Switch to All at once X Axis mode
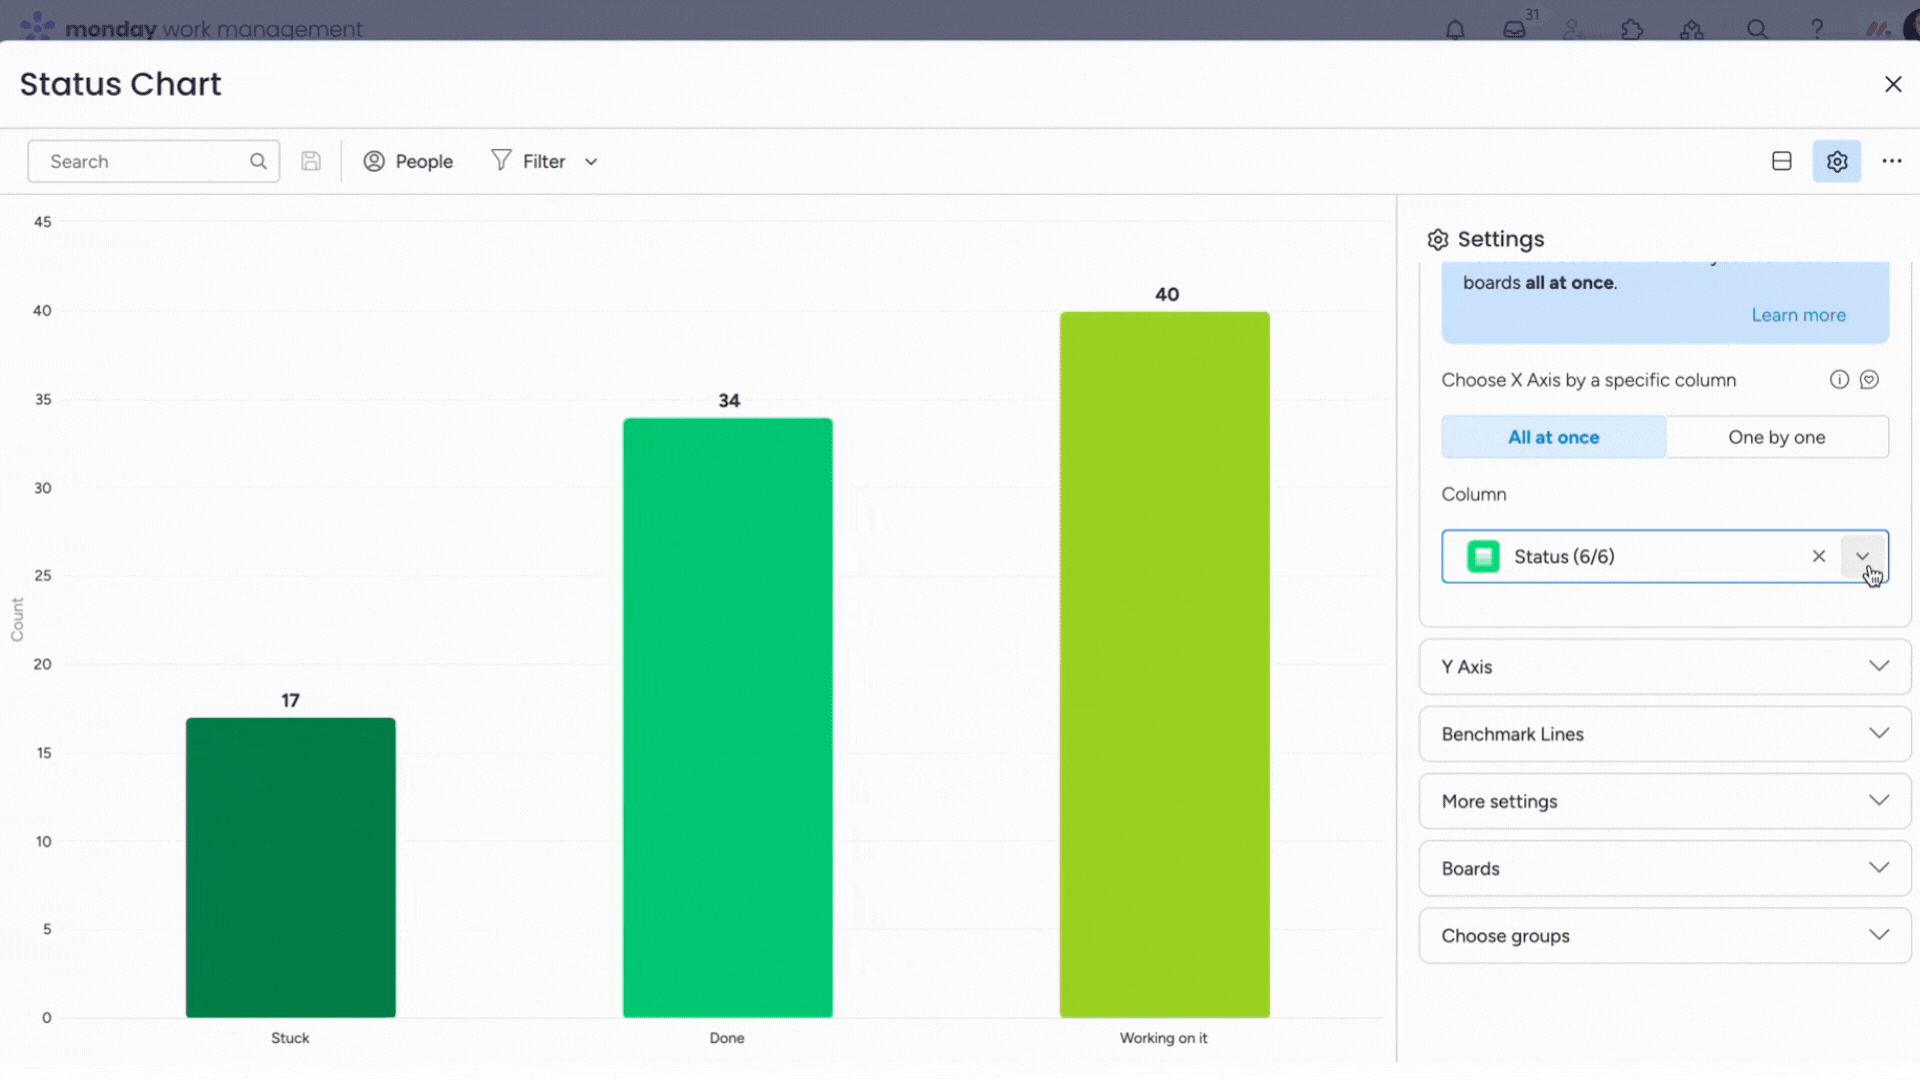1920x1080 pixels. [x=1553, y=436]
